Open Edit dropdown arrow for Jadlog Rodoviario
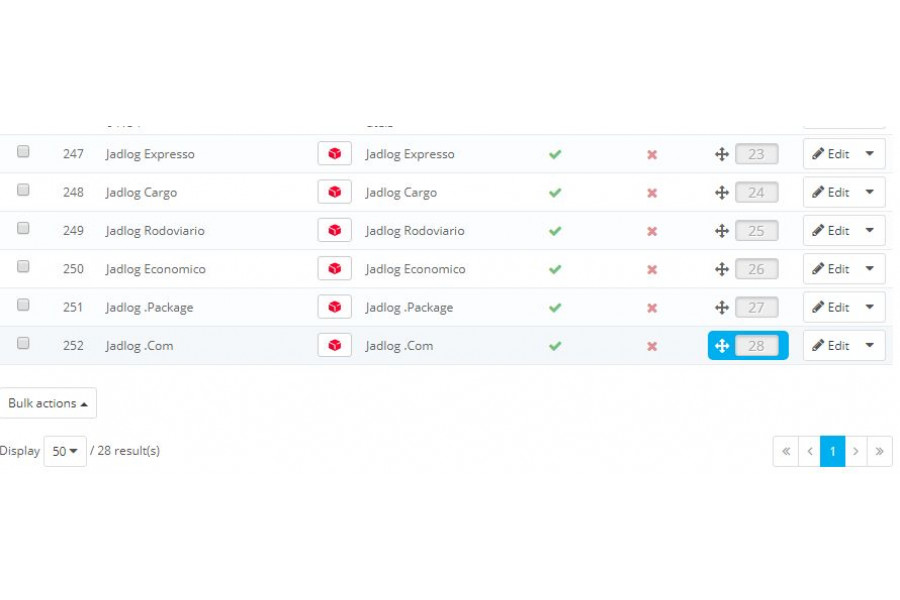The height and width of the screenshot is (600, 900). (x=870, y=230)
